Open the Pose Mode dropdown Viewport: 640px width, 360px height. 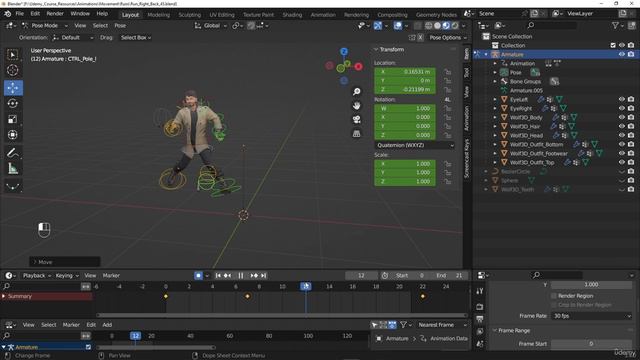click(x=44, y=25)
